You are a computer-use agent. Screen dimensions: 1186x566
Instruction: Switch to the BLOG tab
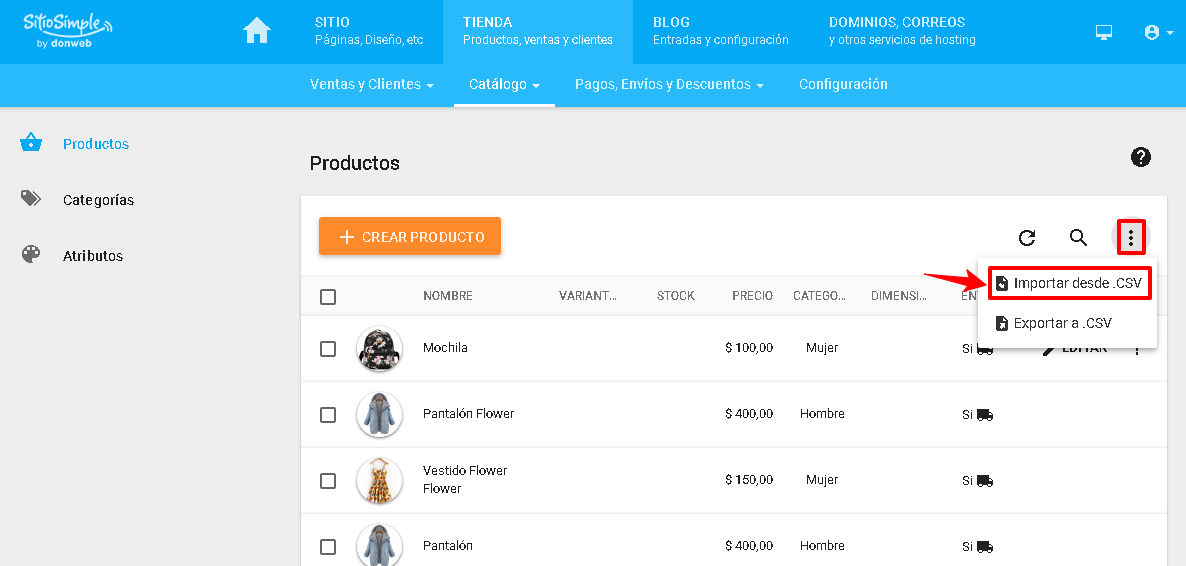pyautogui.click(x=721, y=32)
